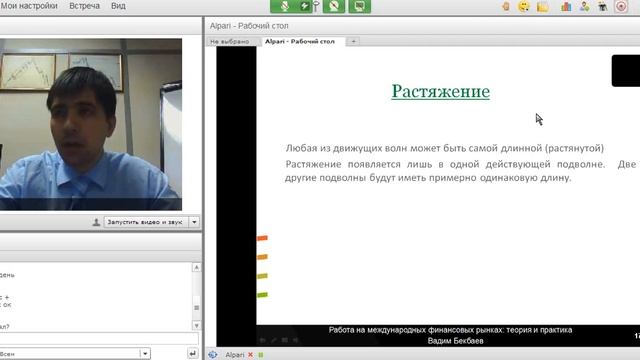Viewport: 640px width, 360px height.
Task: Open the Мои настройки menu
Action: point(29,6)
